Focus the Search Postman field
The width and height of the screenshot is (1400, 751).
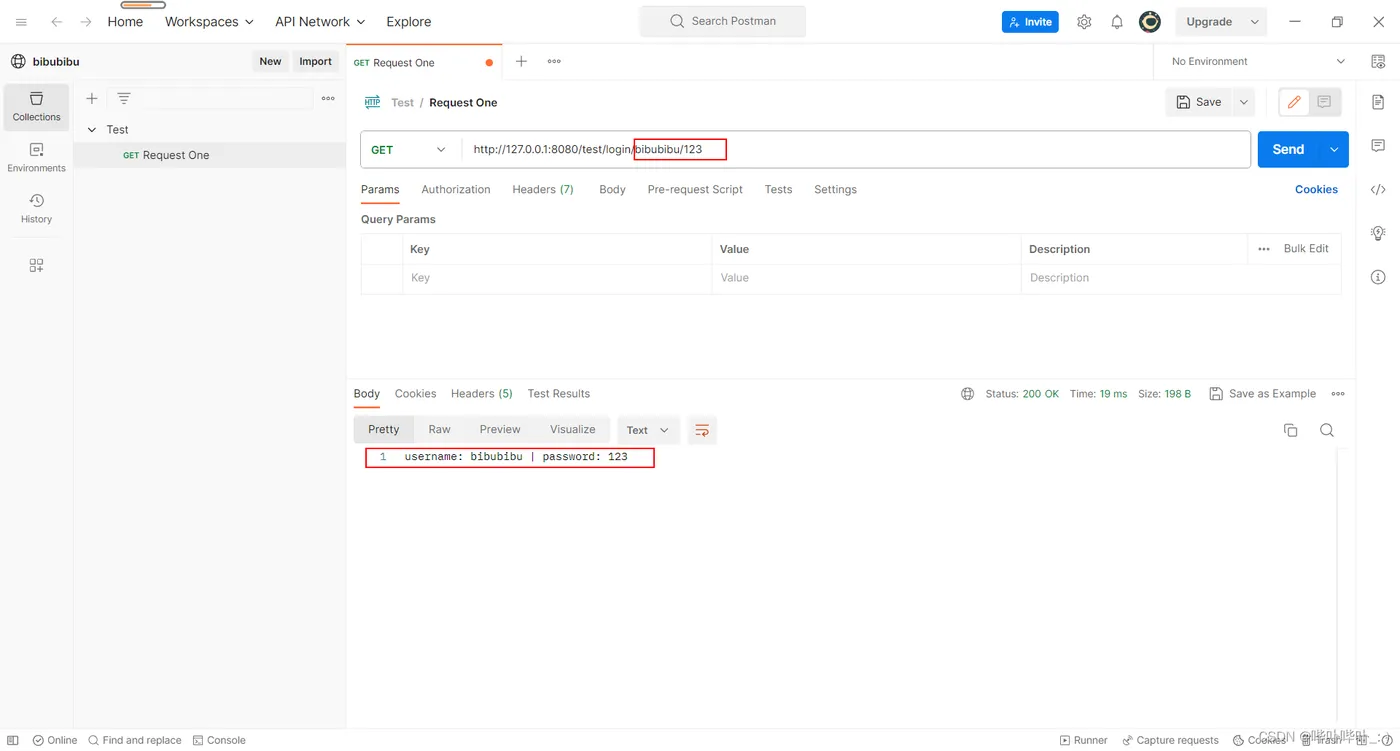(x=723, y=22)
